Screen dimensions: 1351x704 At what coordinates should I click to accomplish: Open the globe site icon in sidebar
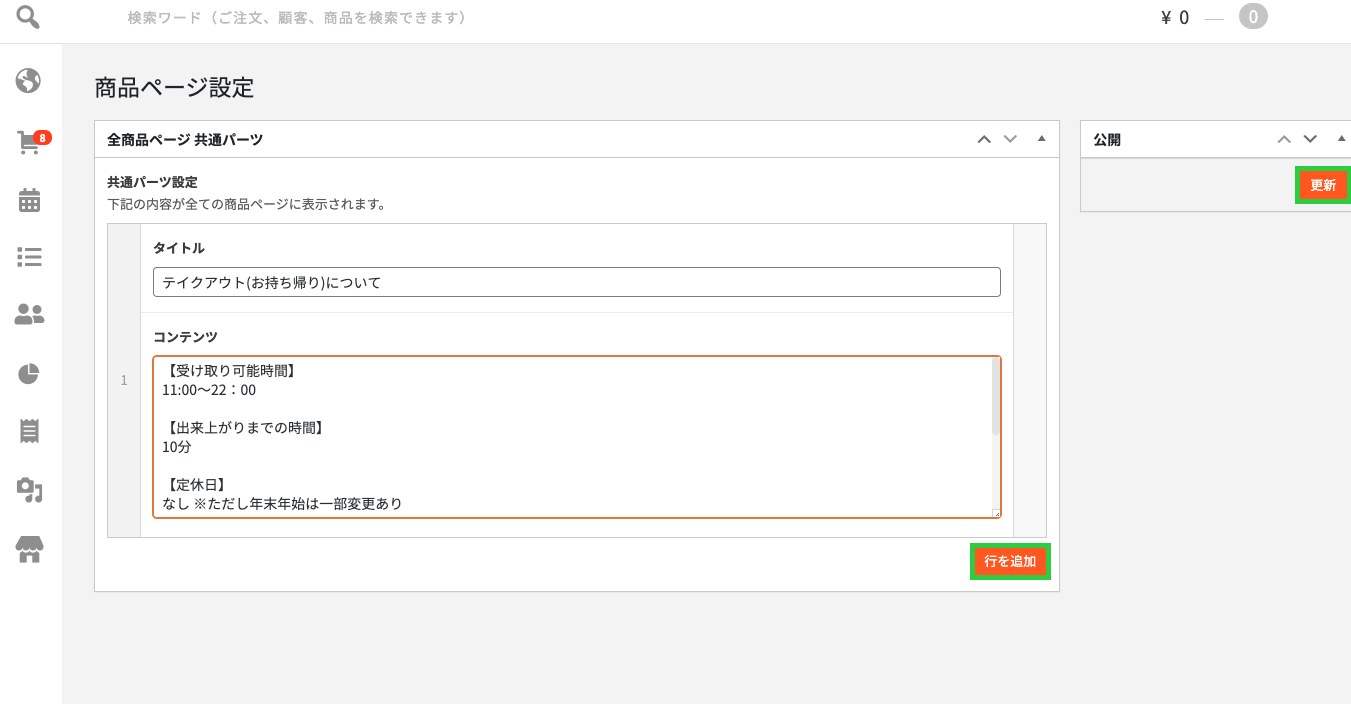pyautogui.click(x=29, y=80)
